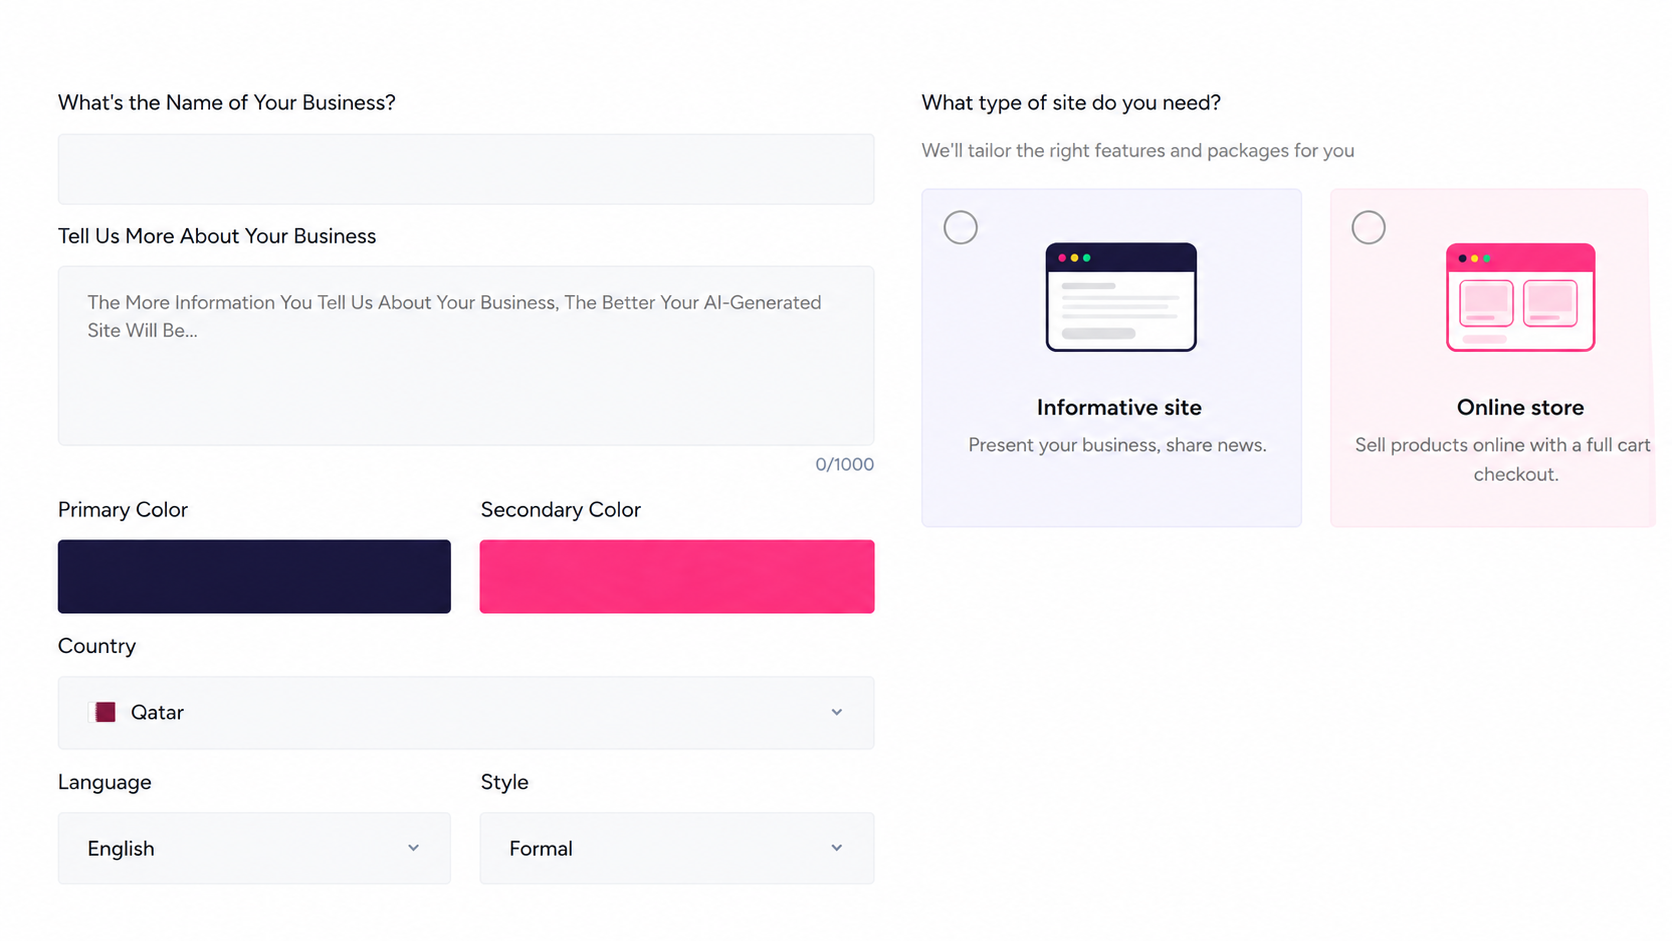This screenshot has height=941, width=1672.
Task: Click the Online store illustration icon
Action: 1520,297
